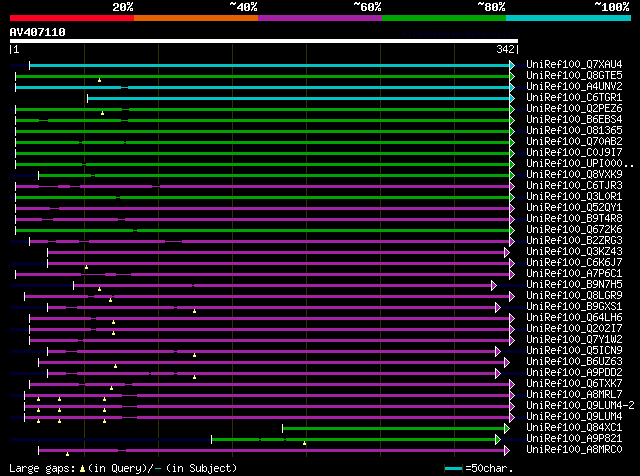Click the red 20% identity legend bar
This screenshot has width=640, height=476.
pyautogui.click(x=71, y=17)
